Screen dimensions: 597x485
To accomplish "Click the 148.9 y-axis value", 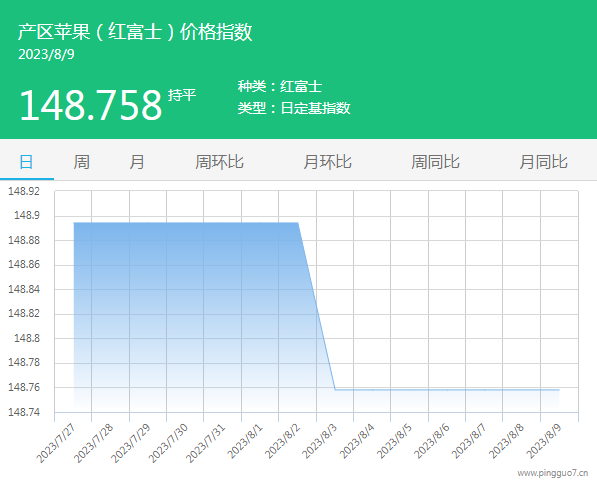I will pyautogui.click(x=27, y=215).
